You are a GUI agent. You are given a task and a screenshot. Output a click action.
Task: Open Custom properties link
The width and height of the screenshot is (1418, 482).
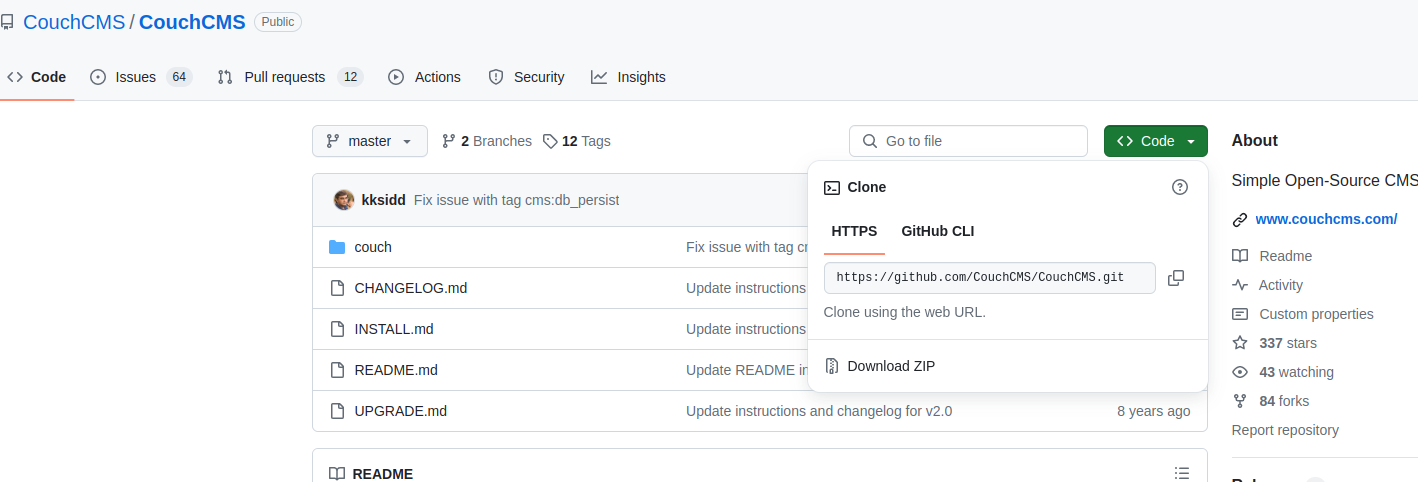point(1316,314)
